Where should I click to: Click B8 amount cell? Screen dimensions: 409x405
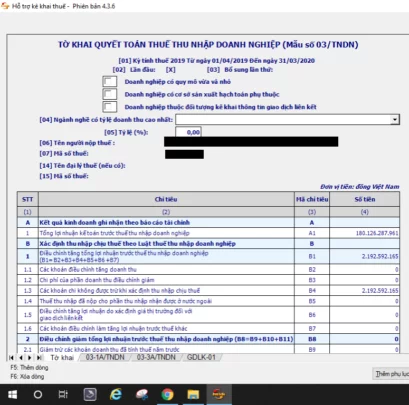pyautogui.click(x=364, y=339)
